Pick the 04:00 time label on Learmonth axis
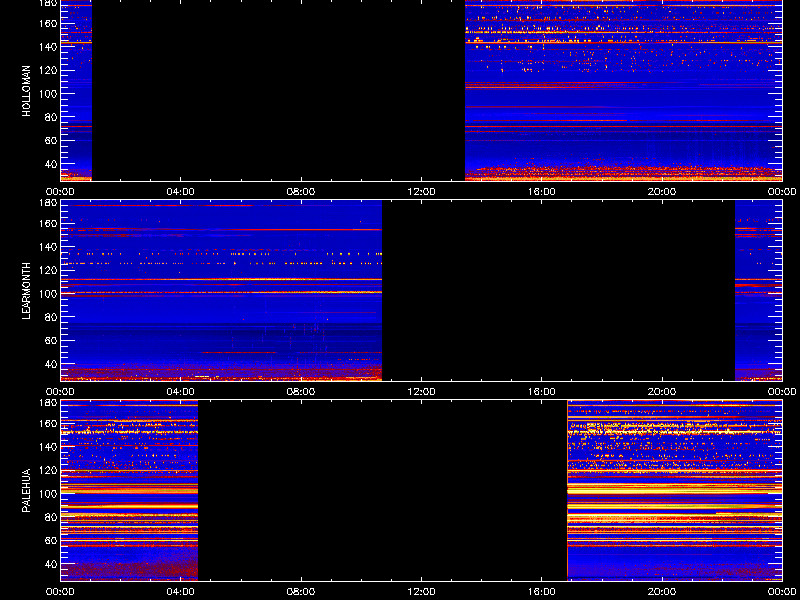 (x=181, y=392)
